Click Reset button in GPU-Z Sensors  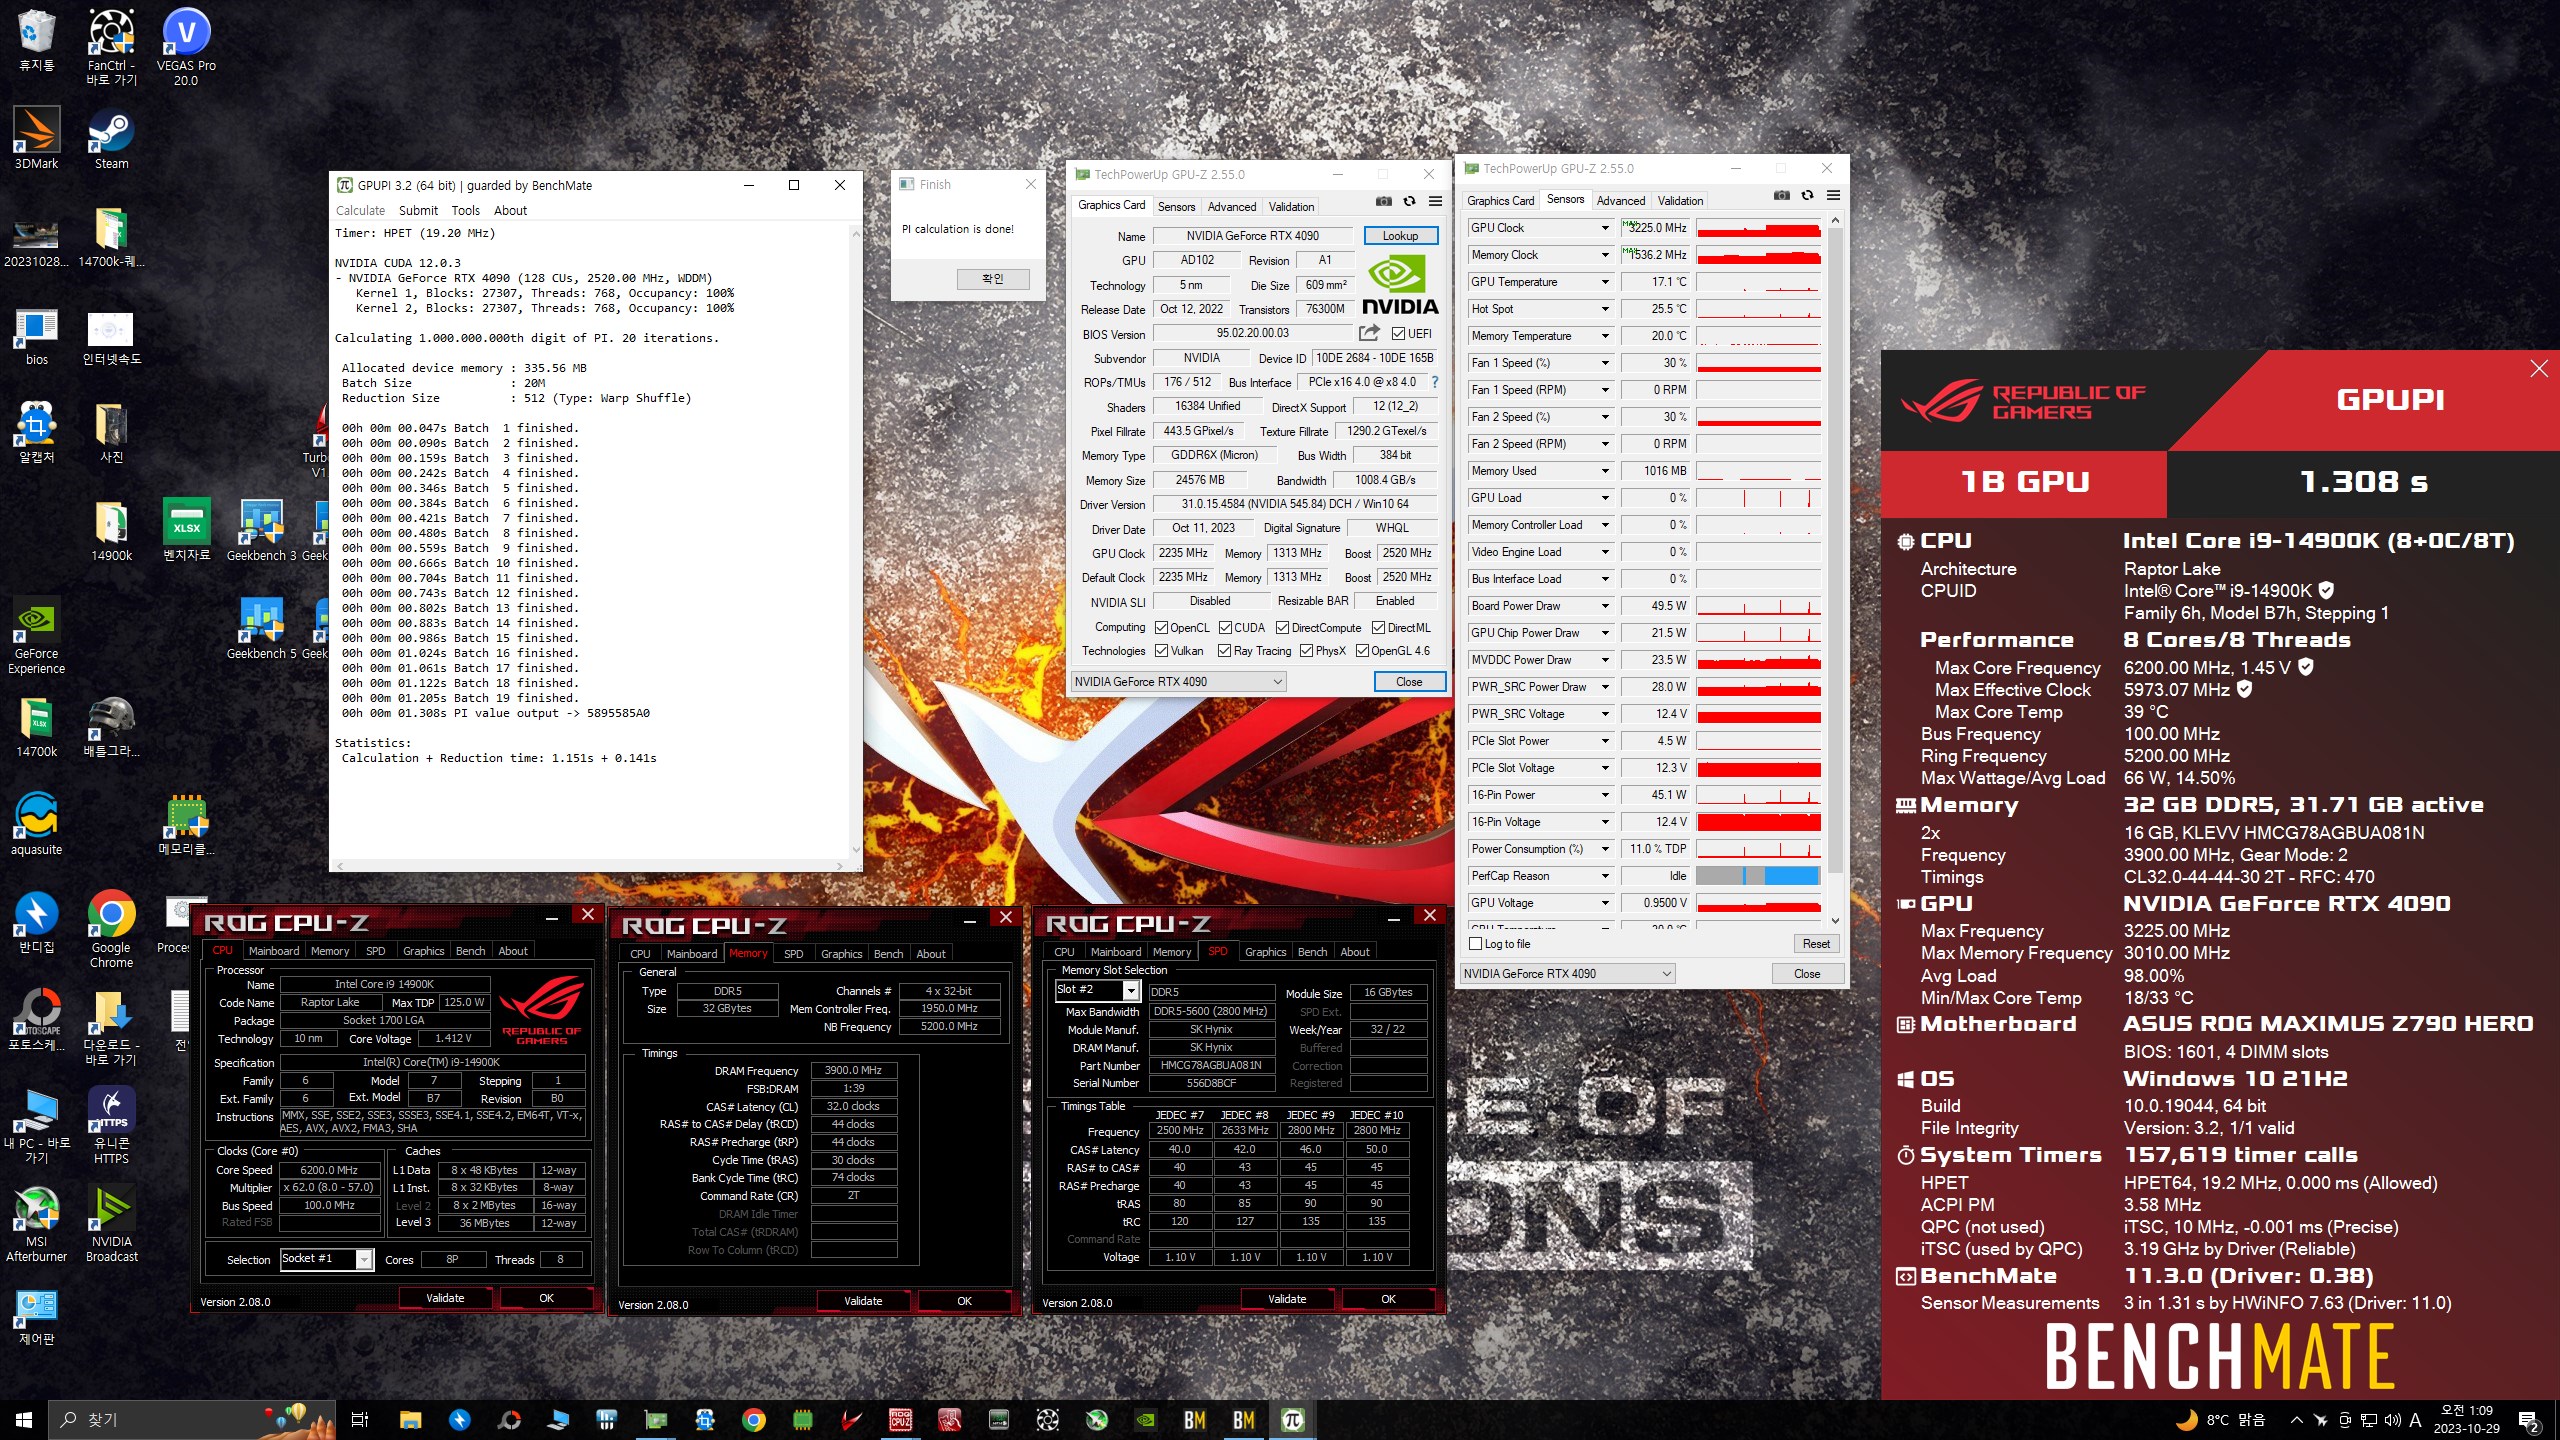click(x=1816, y=944)
